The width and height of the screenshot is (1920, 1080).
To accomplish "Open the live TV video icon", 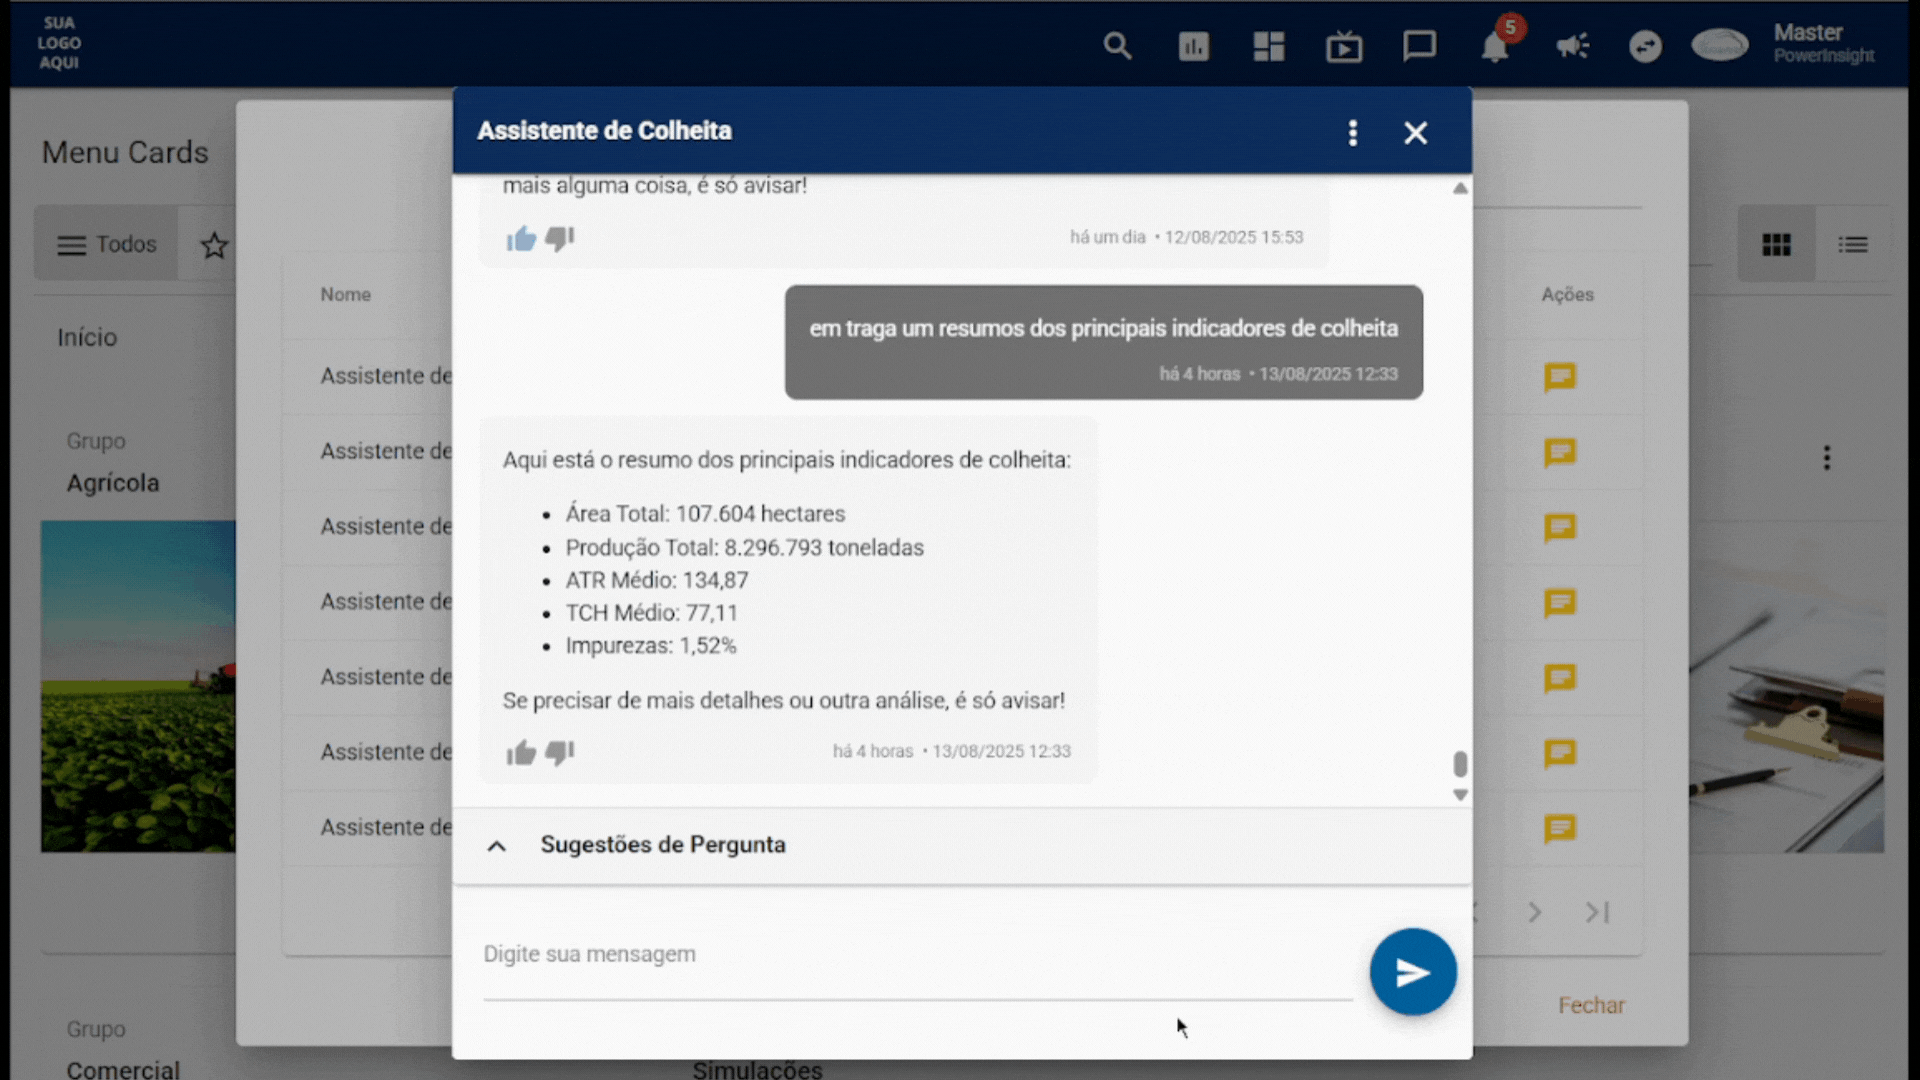I will click(1344, 46).
